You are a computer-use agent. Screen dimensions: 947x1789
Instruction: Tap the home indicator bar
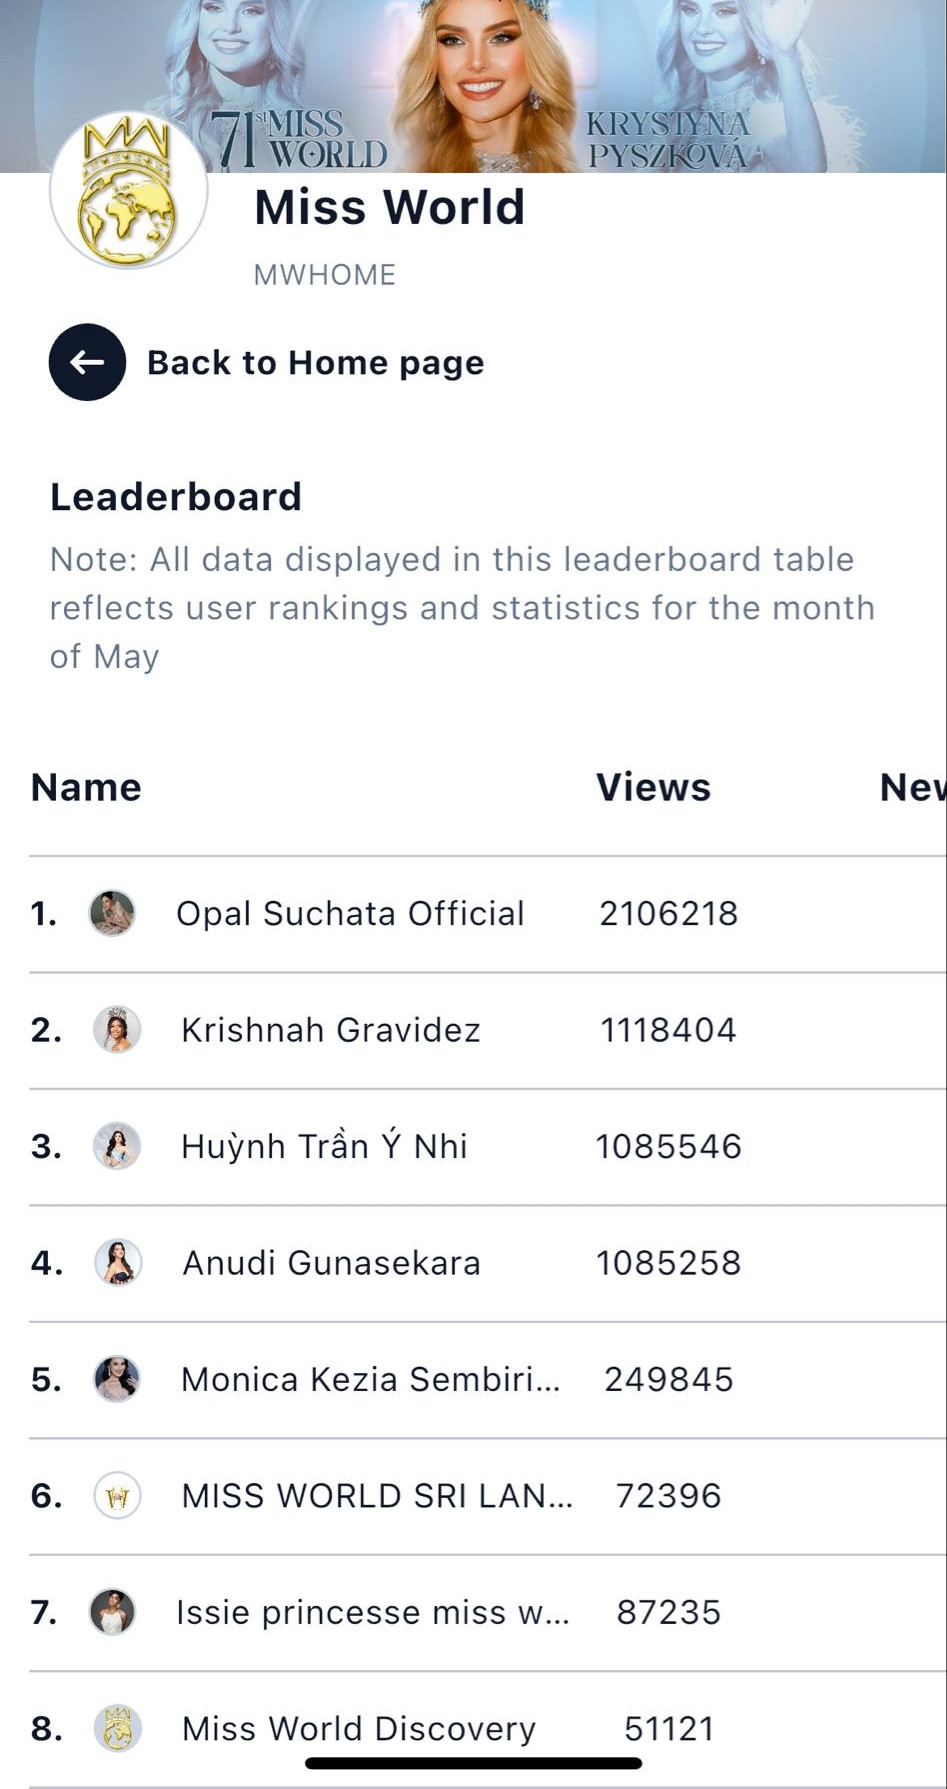[x=473, y=1763]
